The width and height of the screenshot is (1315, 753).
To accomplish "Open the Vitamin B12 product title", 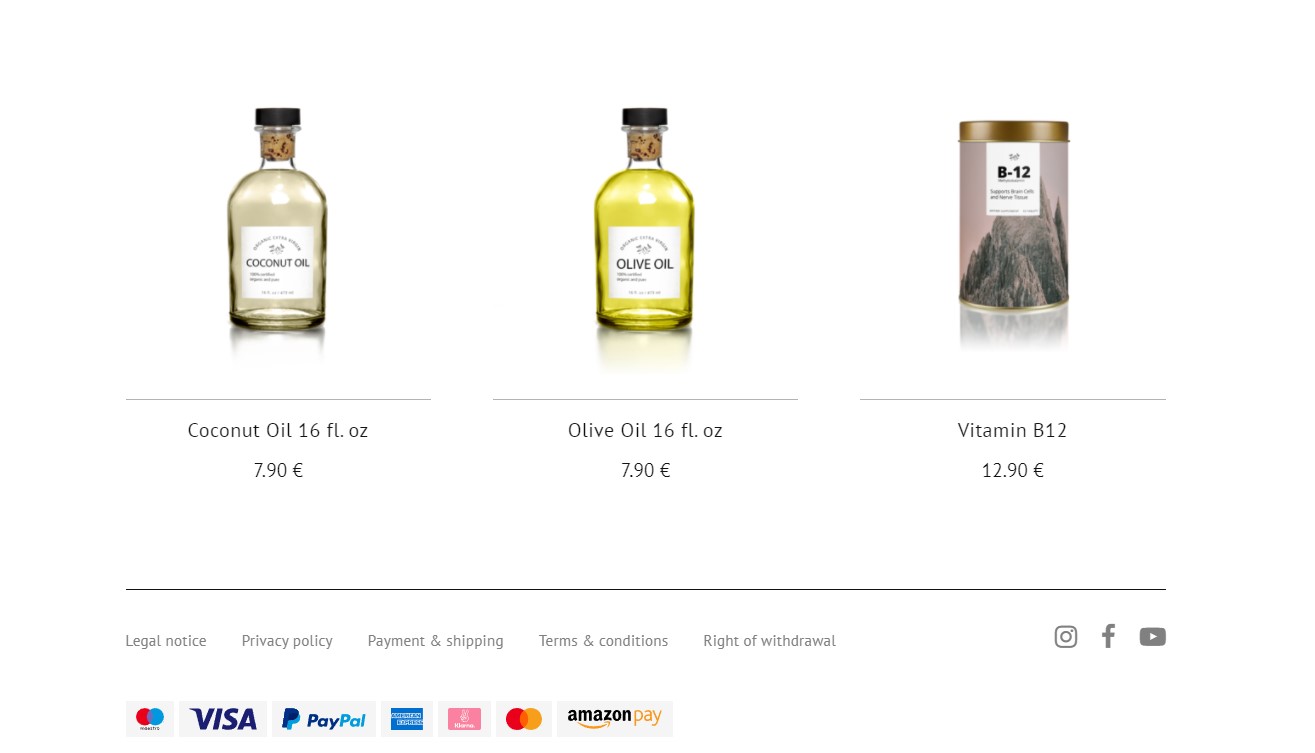I will (1013, 430).
